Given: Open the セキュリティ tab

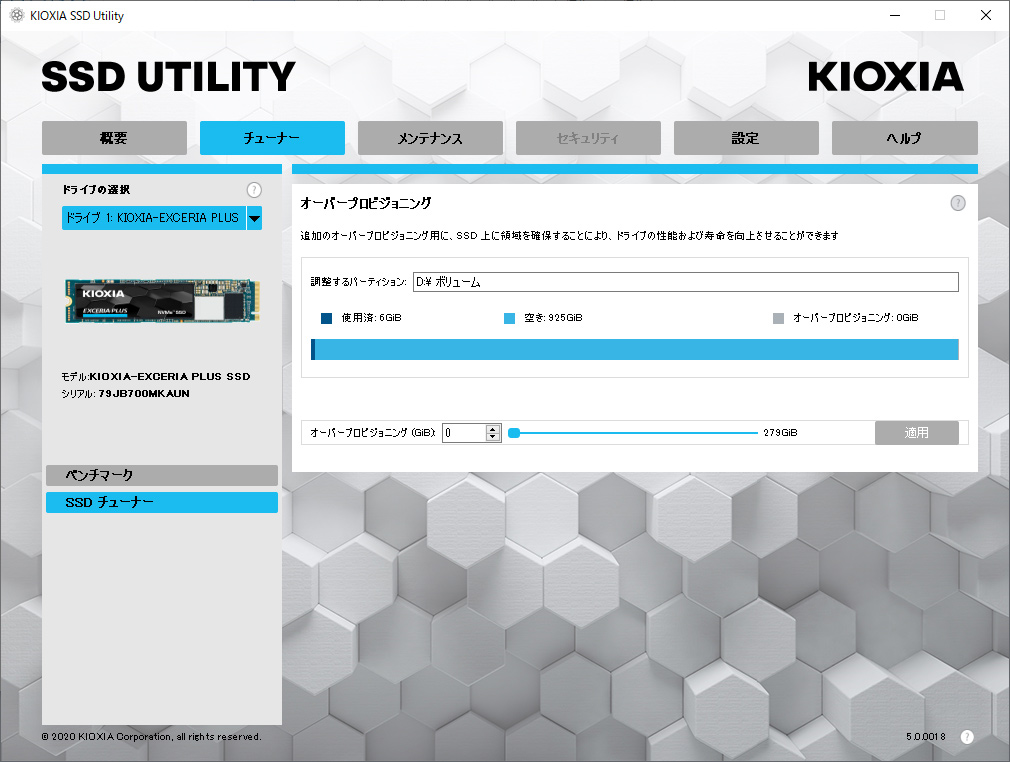Looking at the screenshot, I should tap(588, 138).
